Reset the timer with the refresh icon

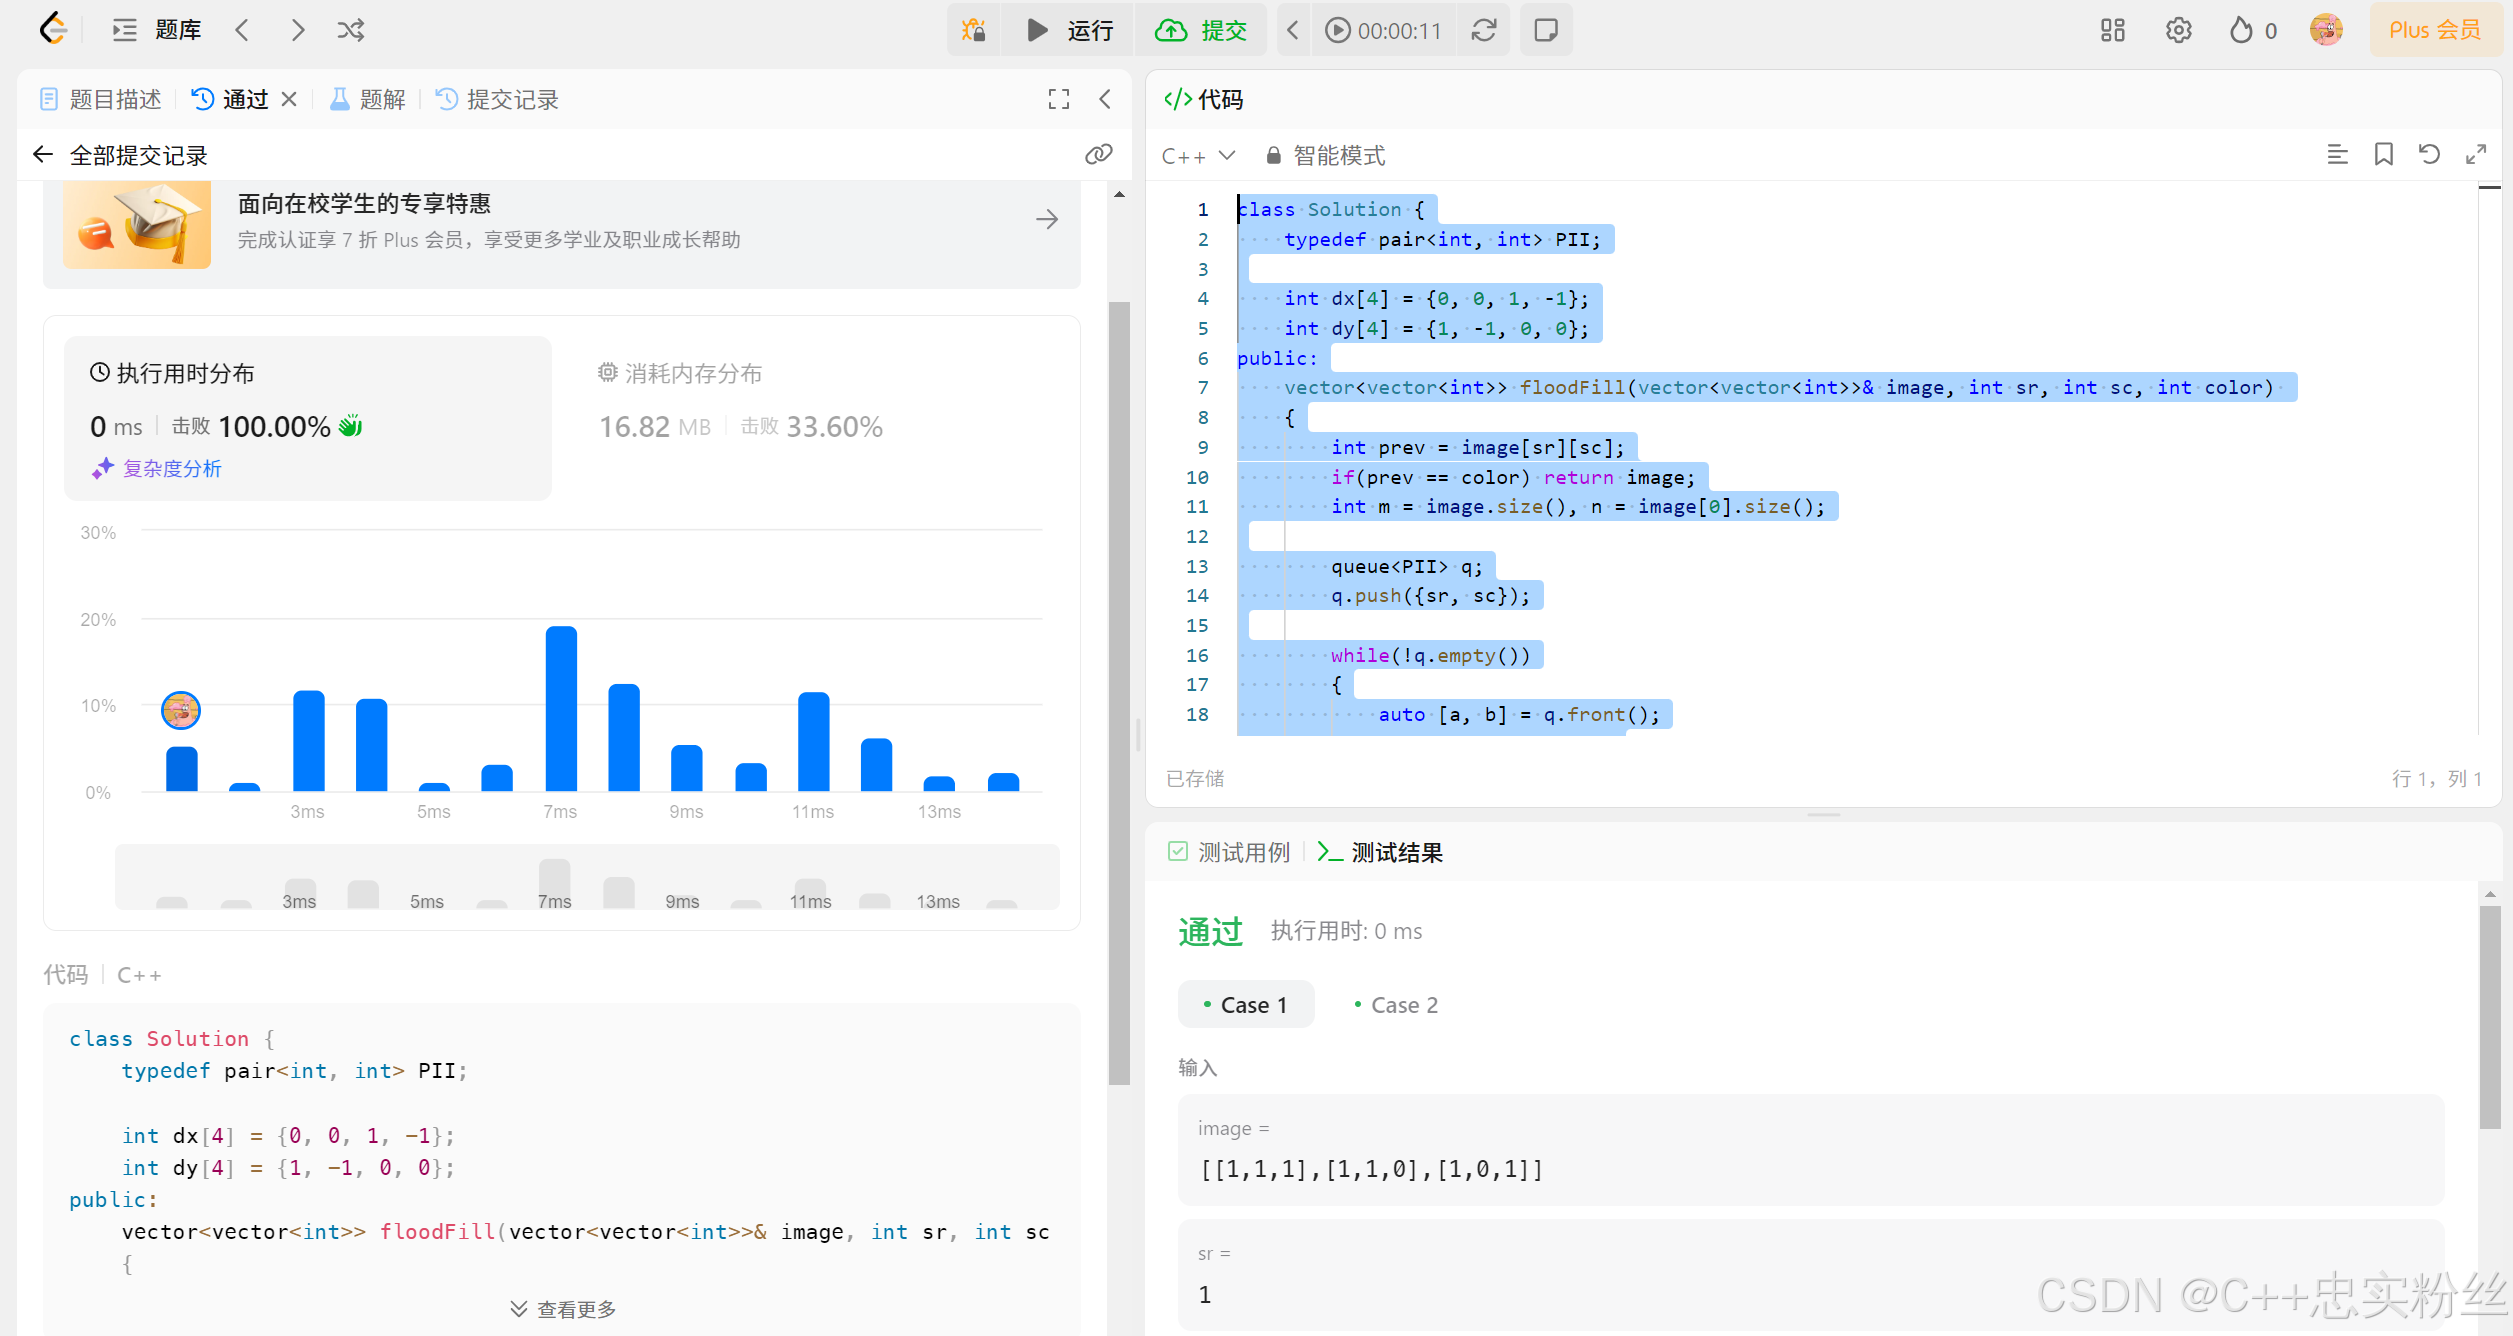point(1484,30)
